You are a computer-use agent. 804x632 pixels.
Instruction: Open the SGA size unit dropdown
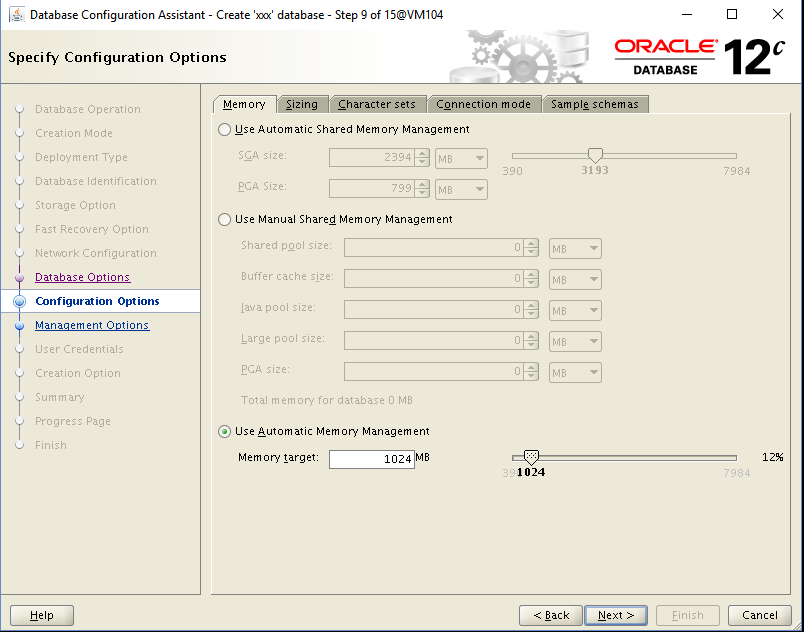461,158
